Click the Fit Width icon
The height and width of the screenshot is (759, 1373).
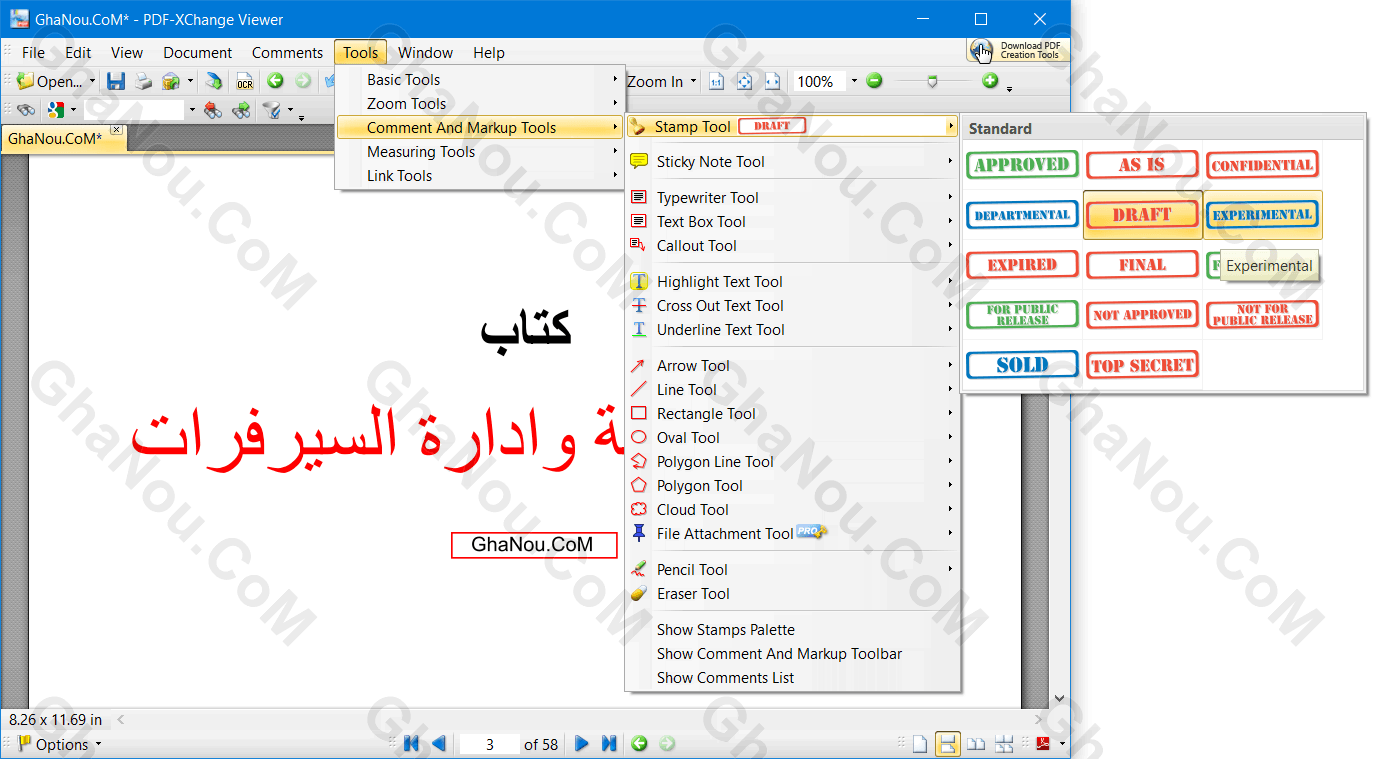(x=773, y=81)
